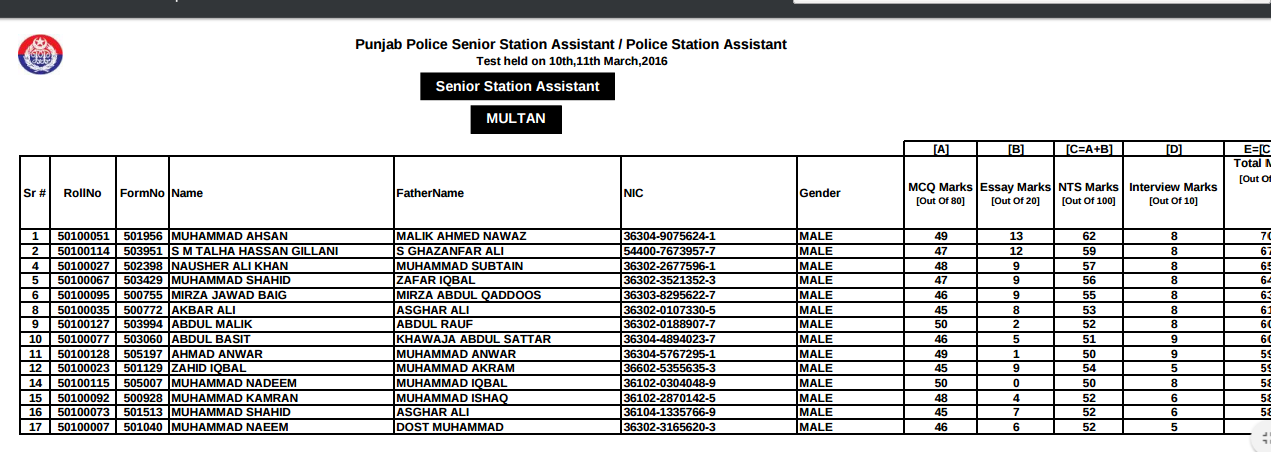Click the test date line under the title
Viewport: 1271px width, 452px height.
coord(571,61)
